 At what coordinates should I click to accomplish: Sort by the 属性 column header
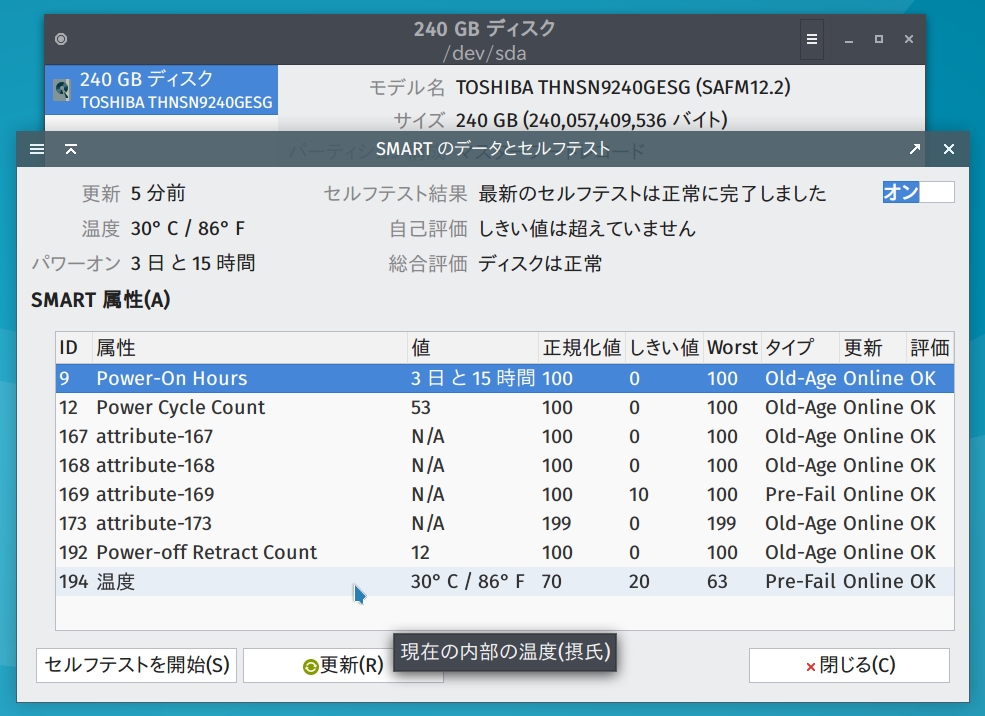point(250,347)
